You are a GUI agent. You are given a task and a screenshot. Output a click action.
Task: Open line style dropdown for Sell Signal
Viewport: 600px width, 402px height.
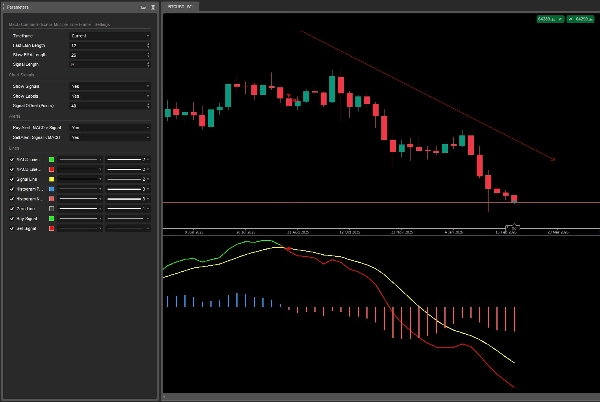80,229
